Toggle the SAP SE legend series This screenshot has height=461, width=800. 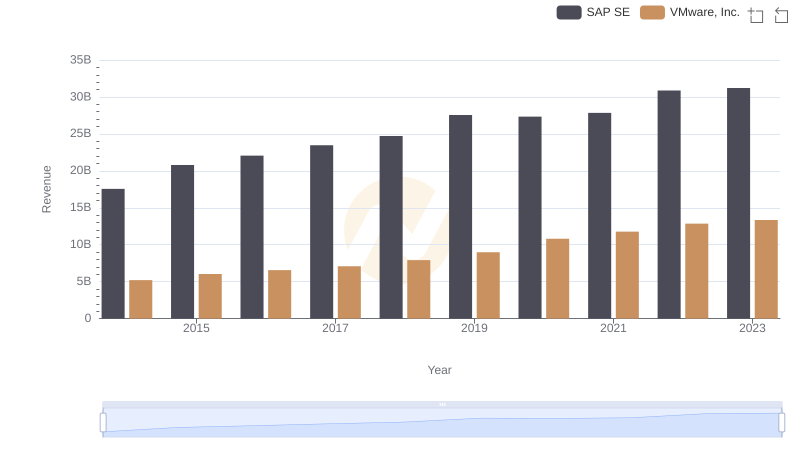[x=593, y=12]
